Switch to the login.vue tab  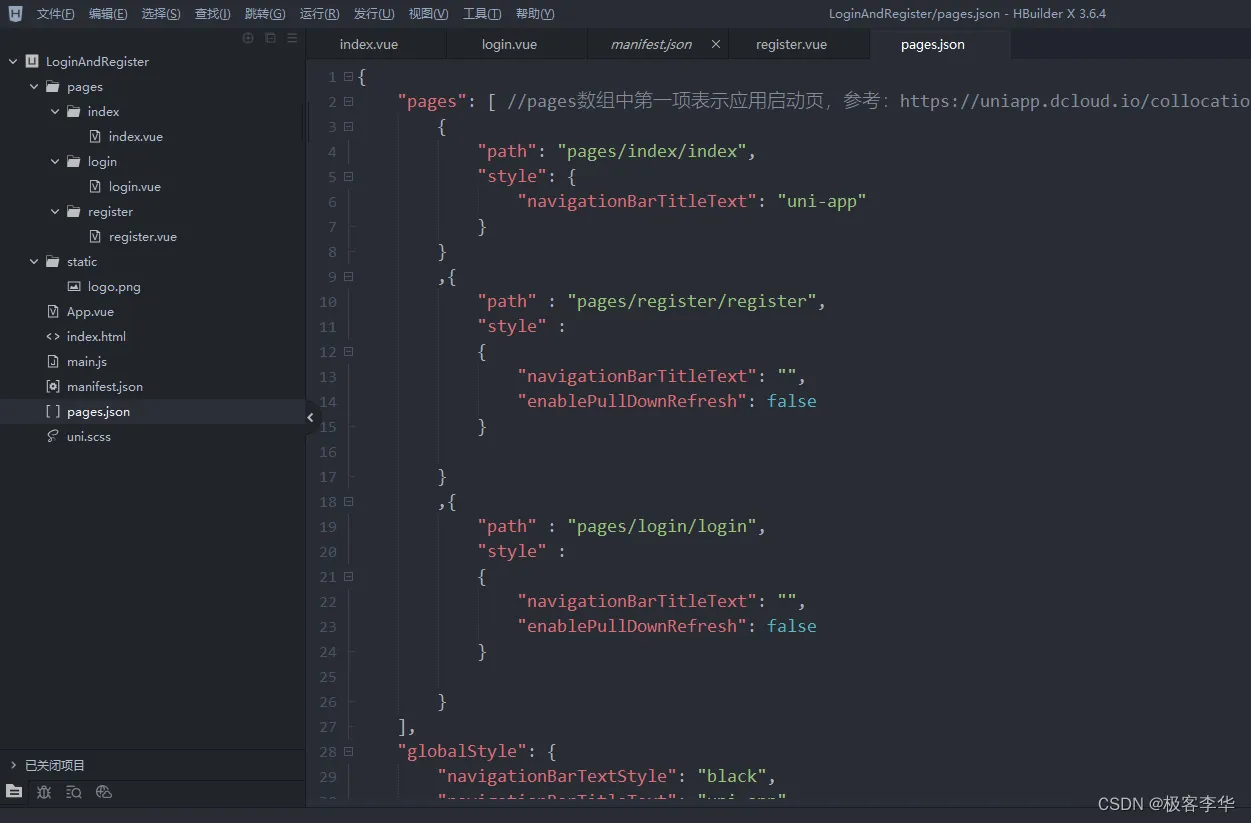[x=509, y=45]
